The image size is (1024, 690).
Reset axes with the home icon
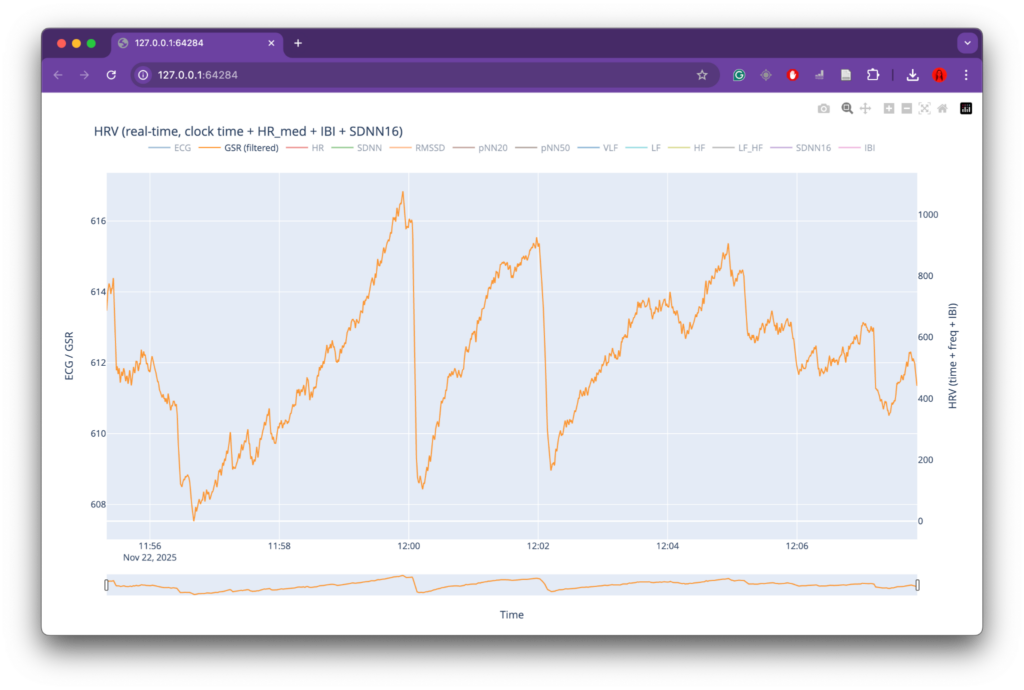click(942, 108)
